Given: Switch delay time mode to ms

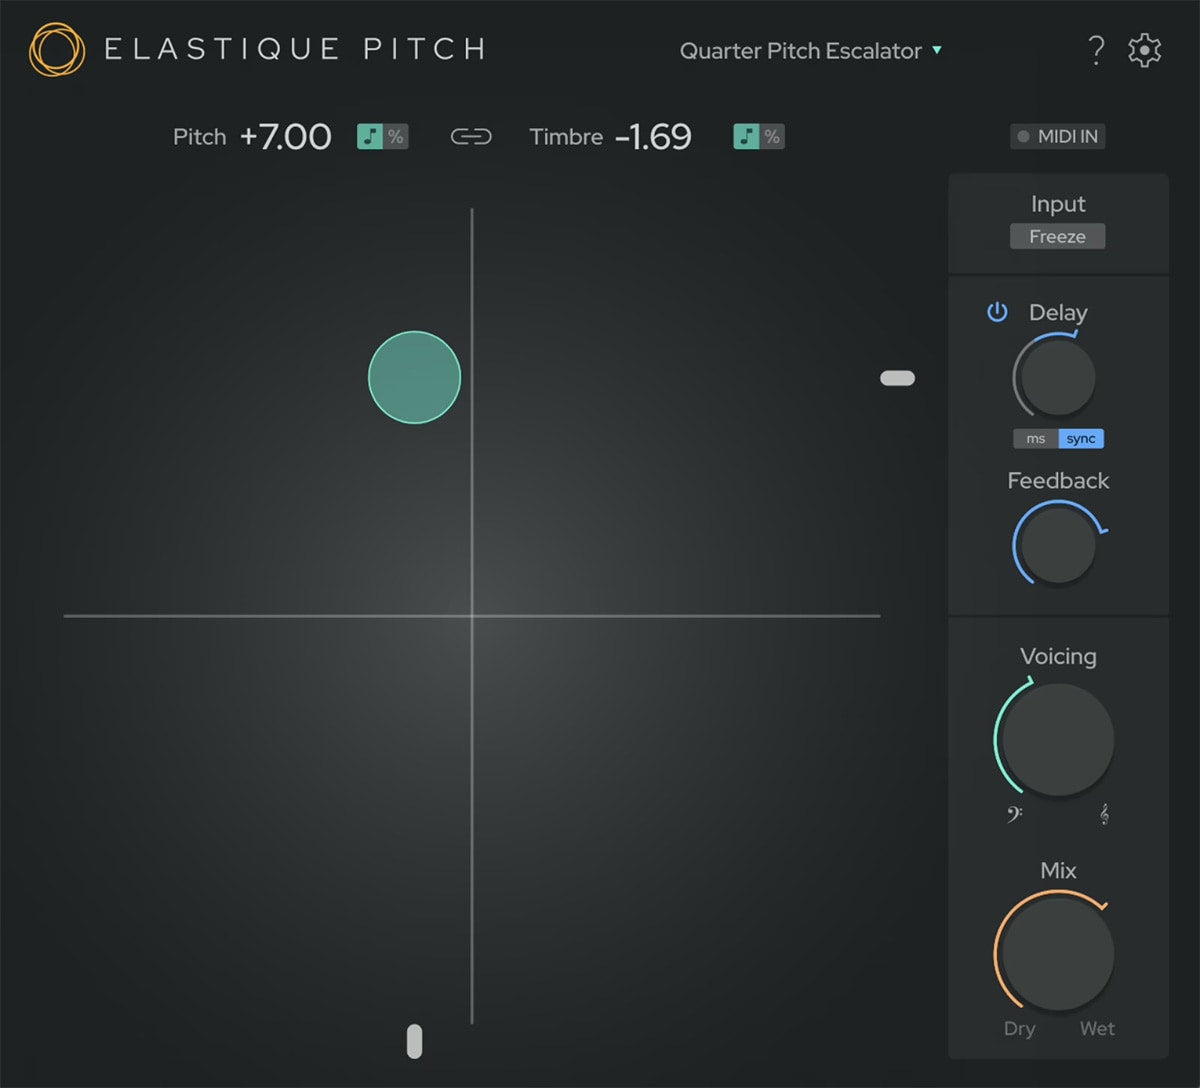Looking at the screenshot, I should [x=1035, y=438].
